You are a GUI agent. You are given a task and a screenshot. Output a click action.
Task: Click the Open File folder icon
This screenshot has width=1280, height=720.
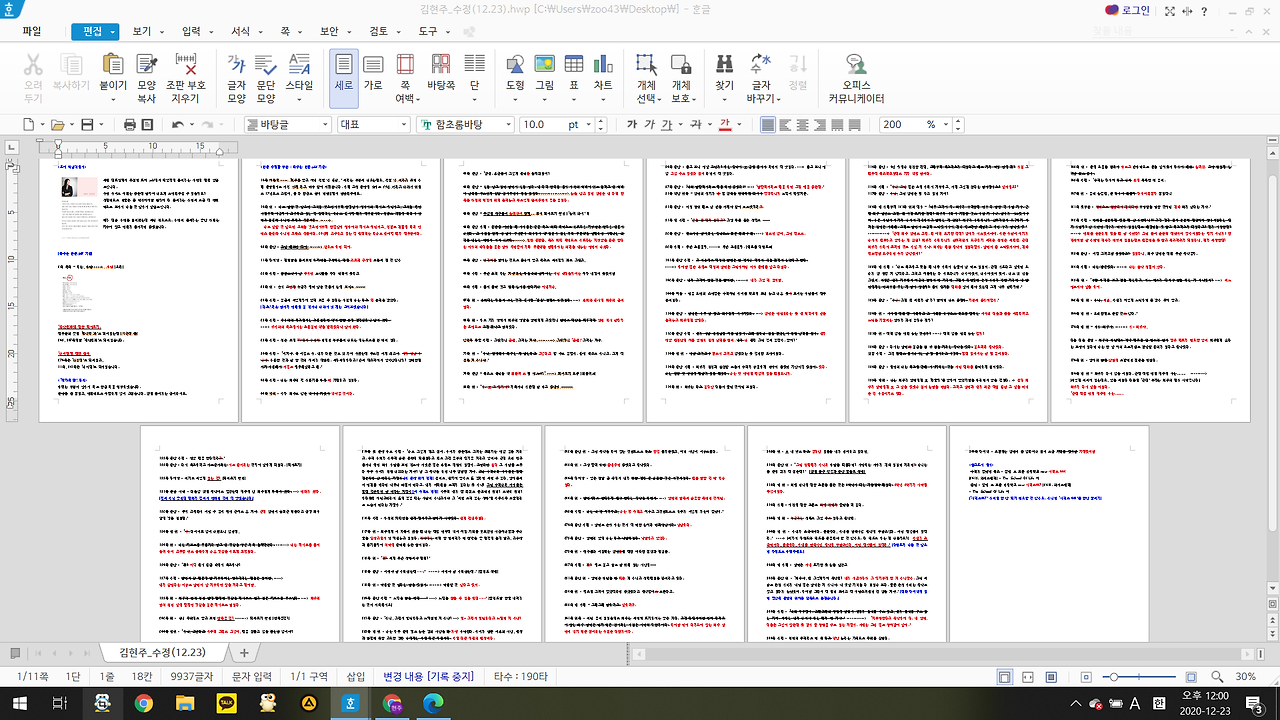point(58,125)
